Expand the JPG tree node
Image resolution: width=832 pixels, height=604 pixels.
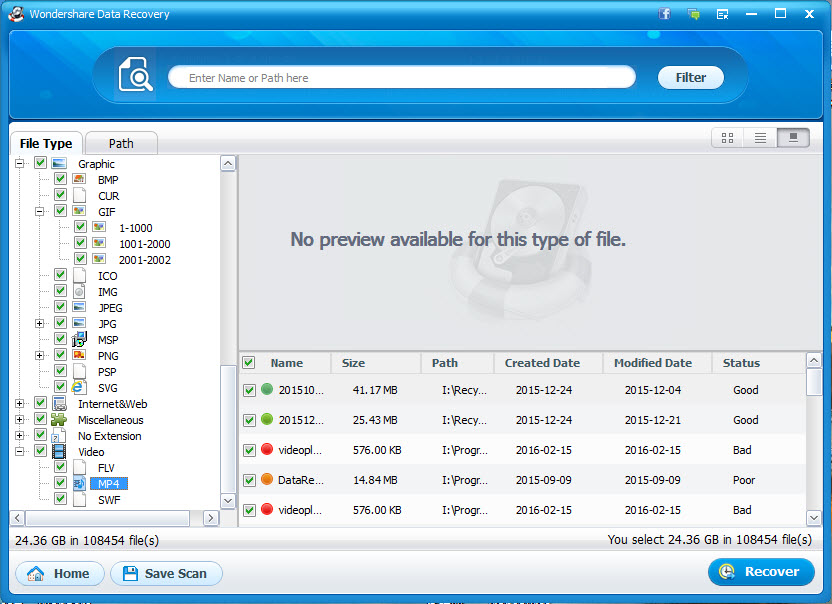(39, 323)
